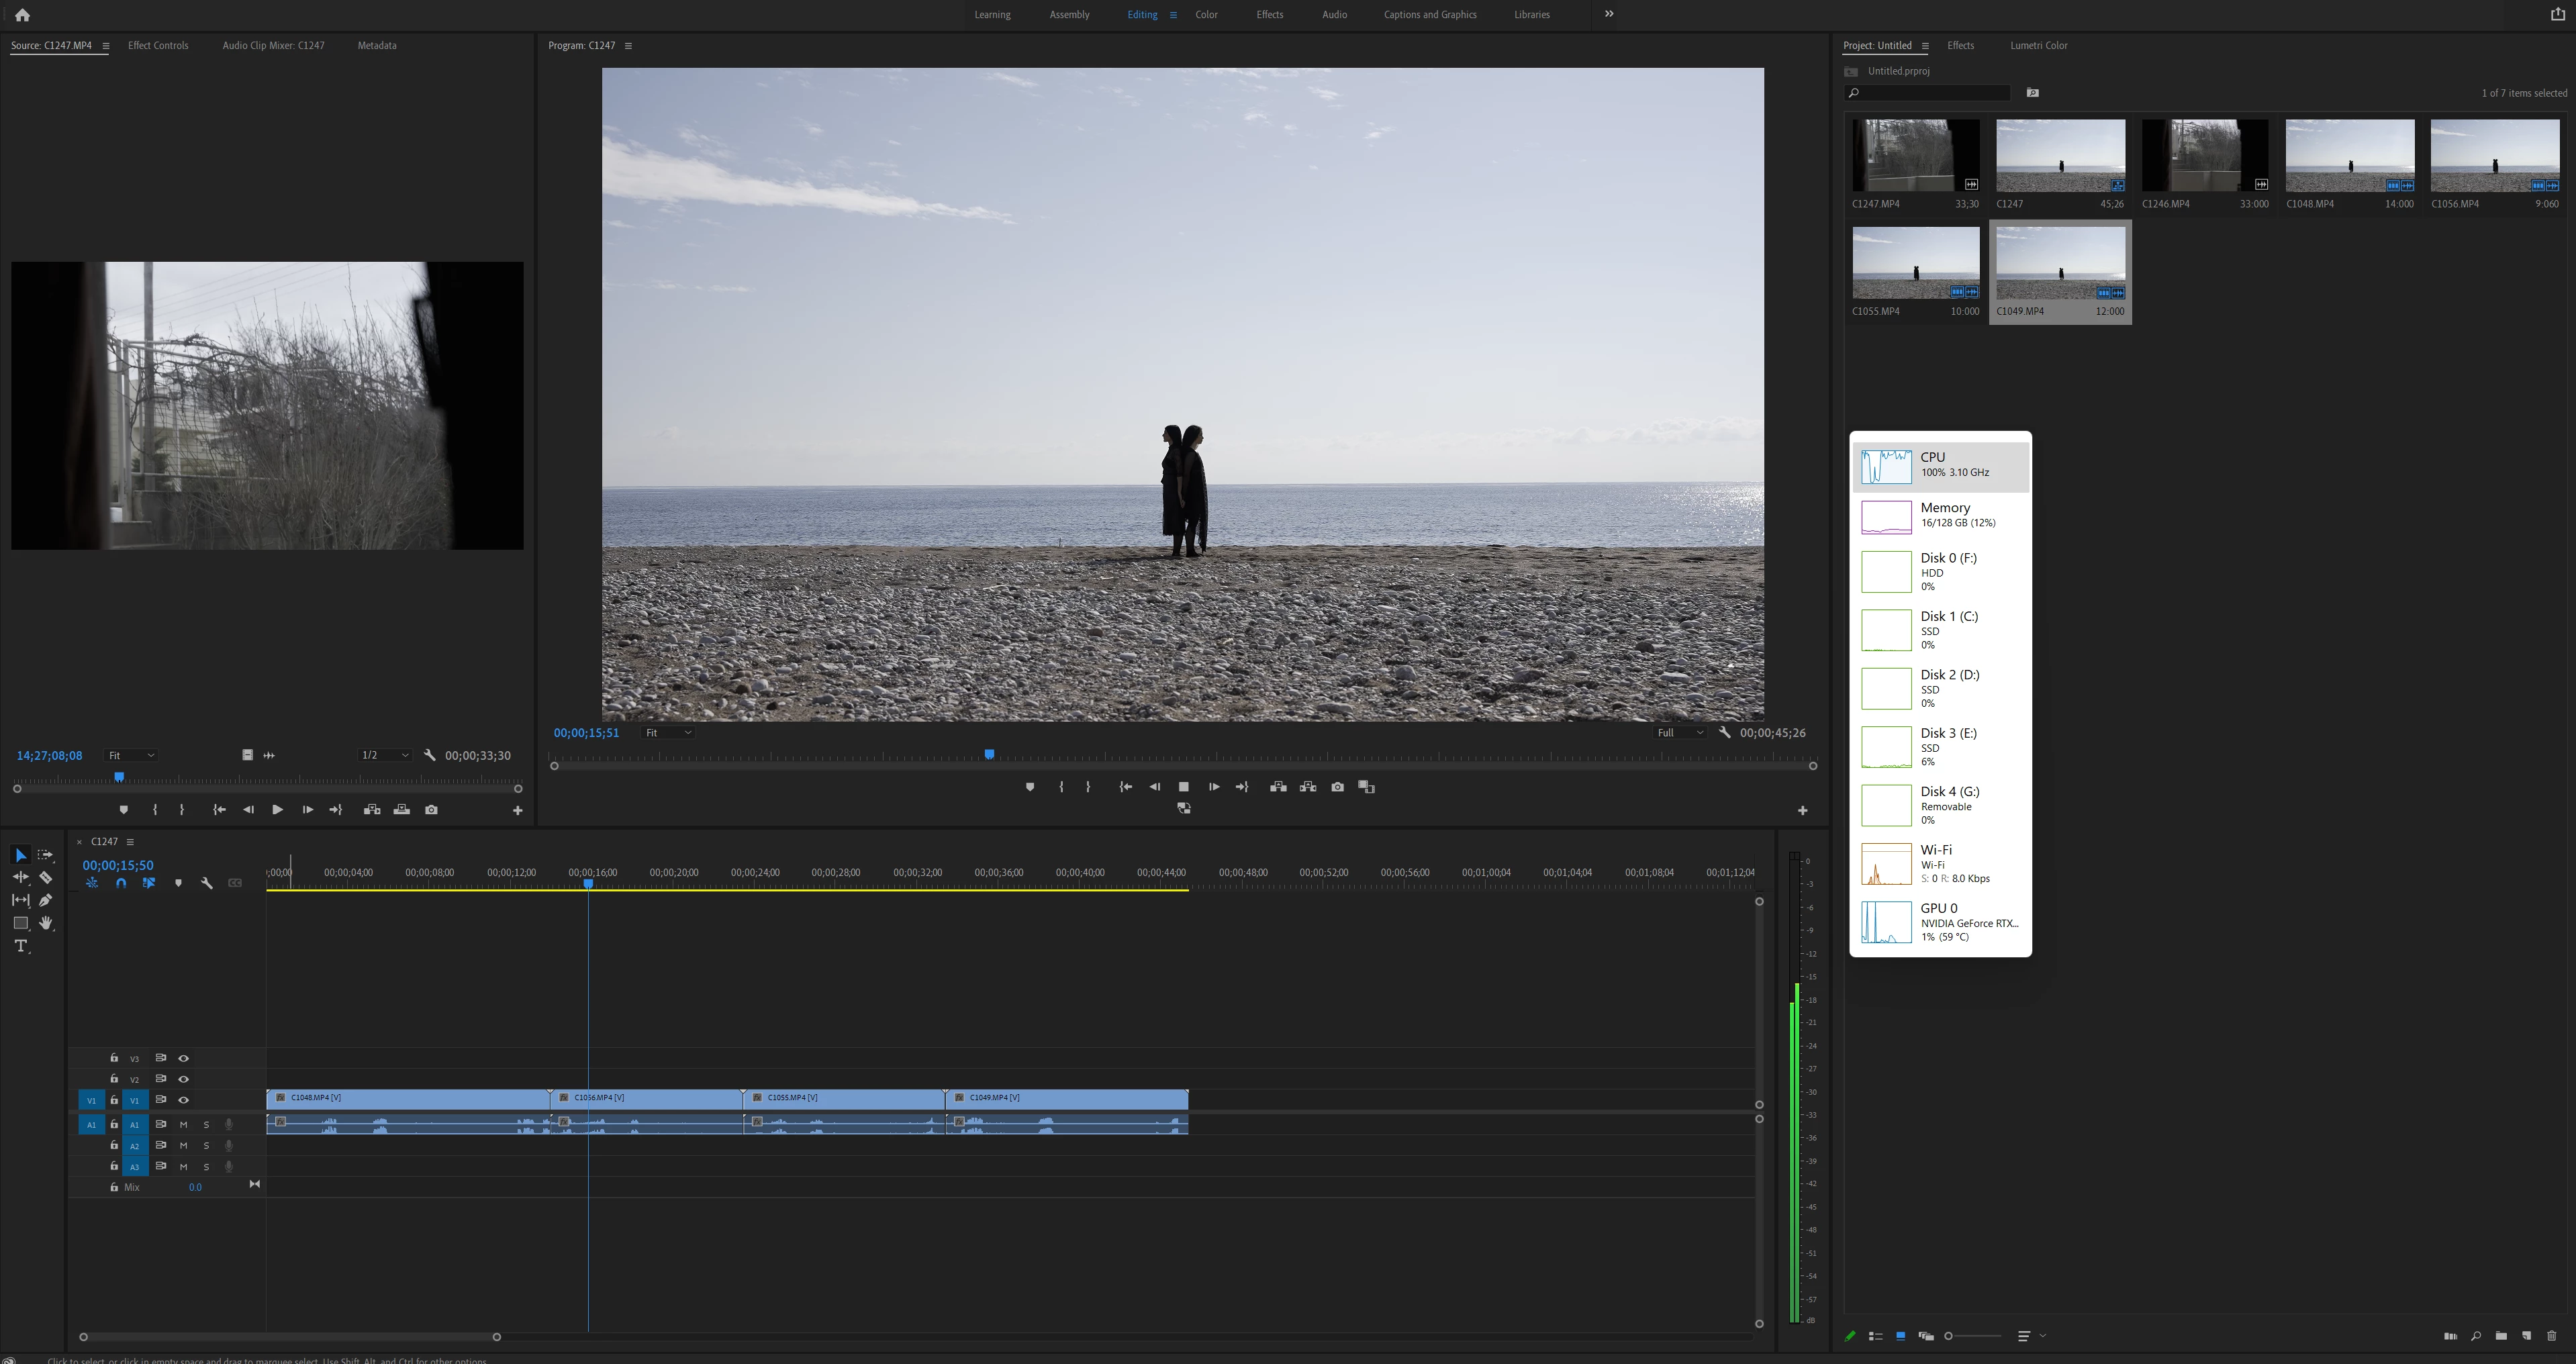The height and width of the screenshot is (1364, 2576).
Task: Open timeline display settings wrench
Action: point(207,883)
